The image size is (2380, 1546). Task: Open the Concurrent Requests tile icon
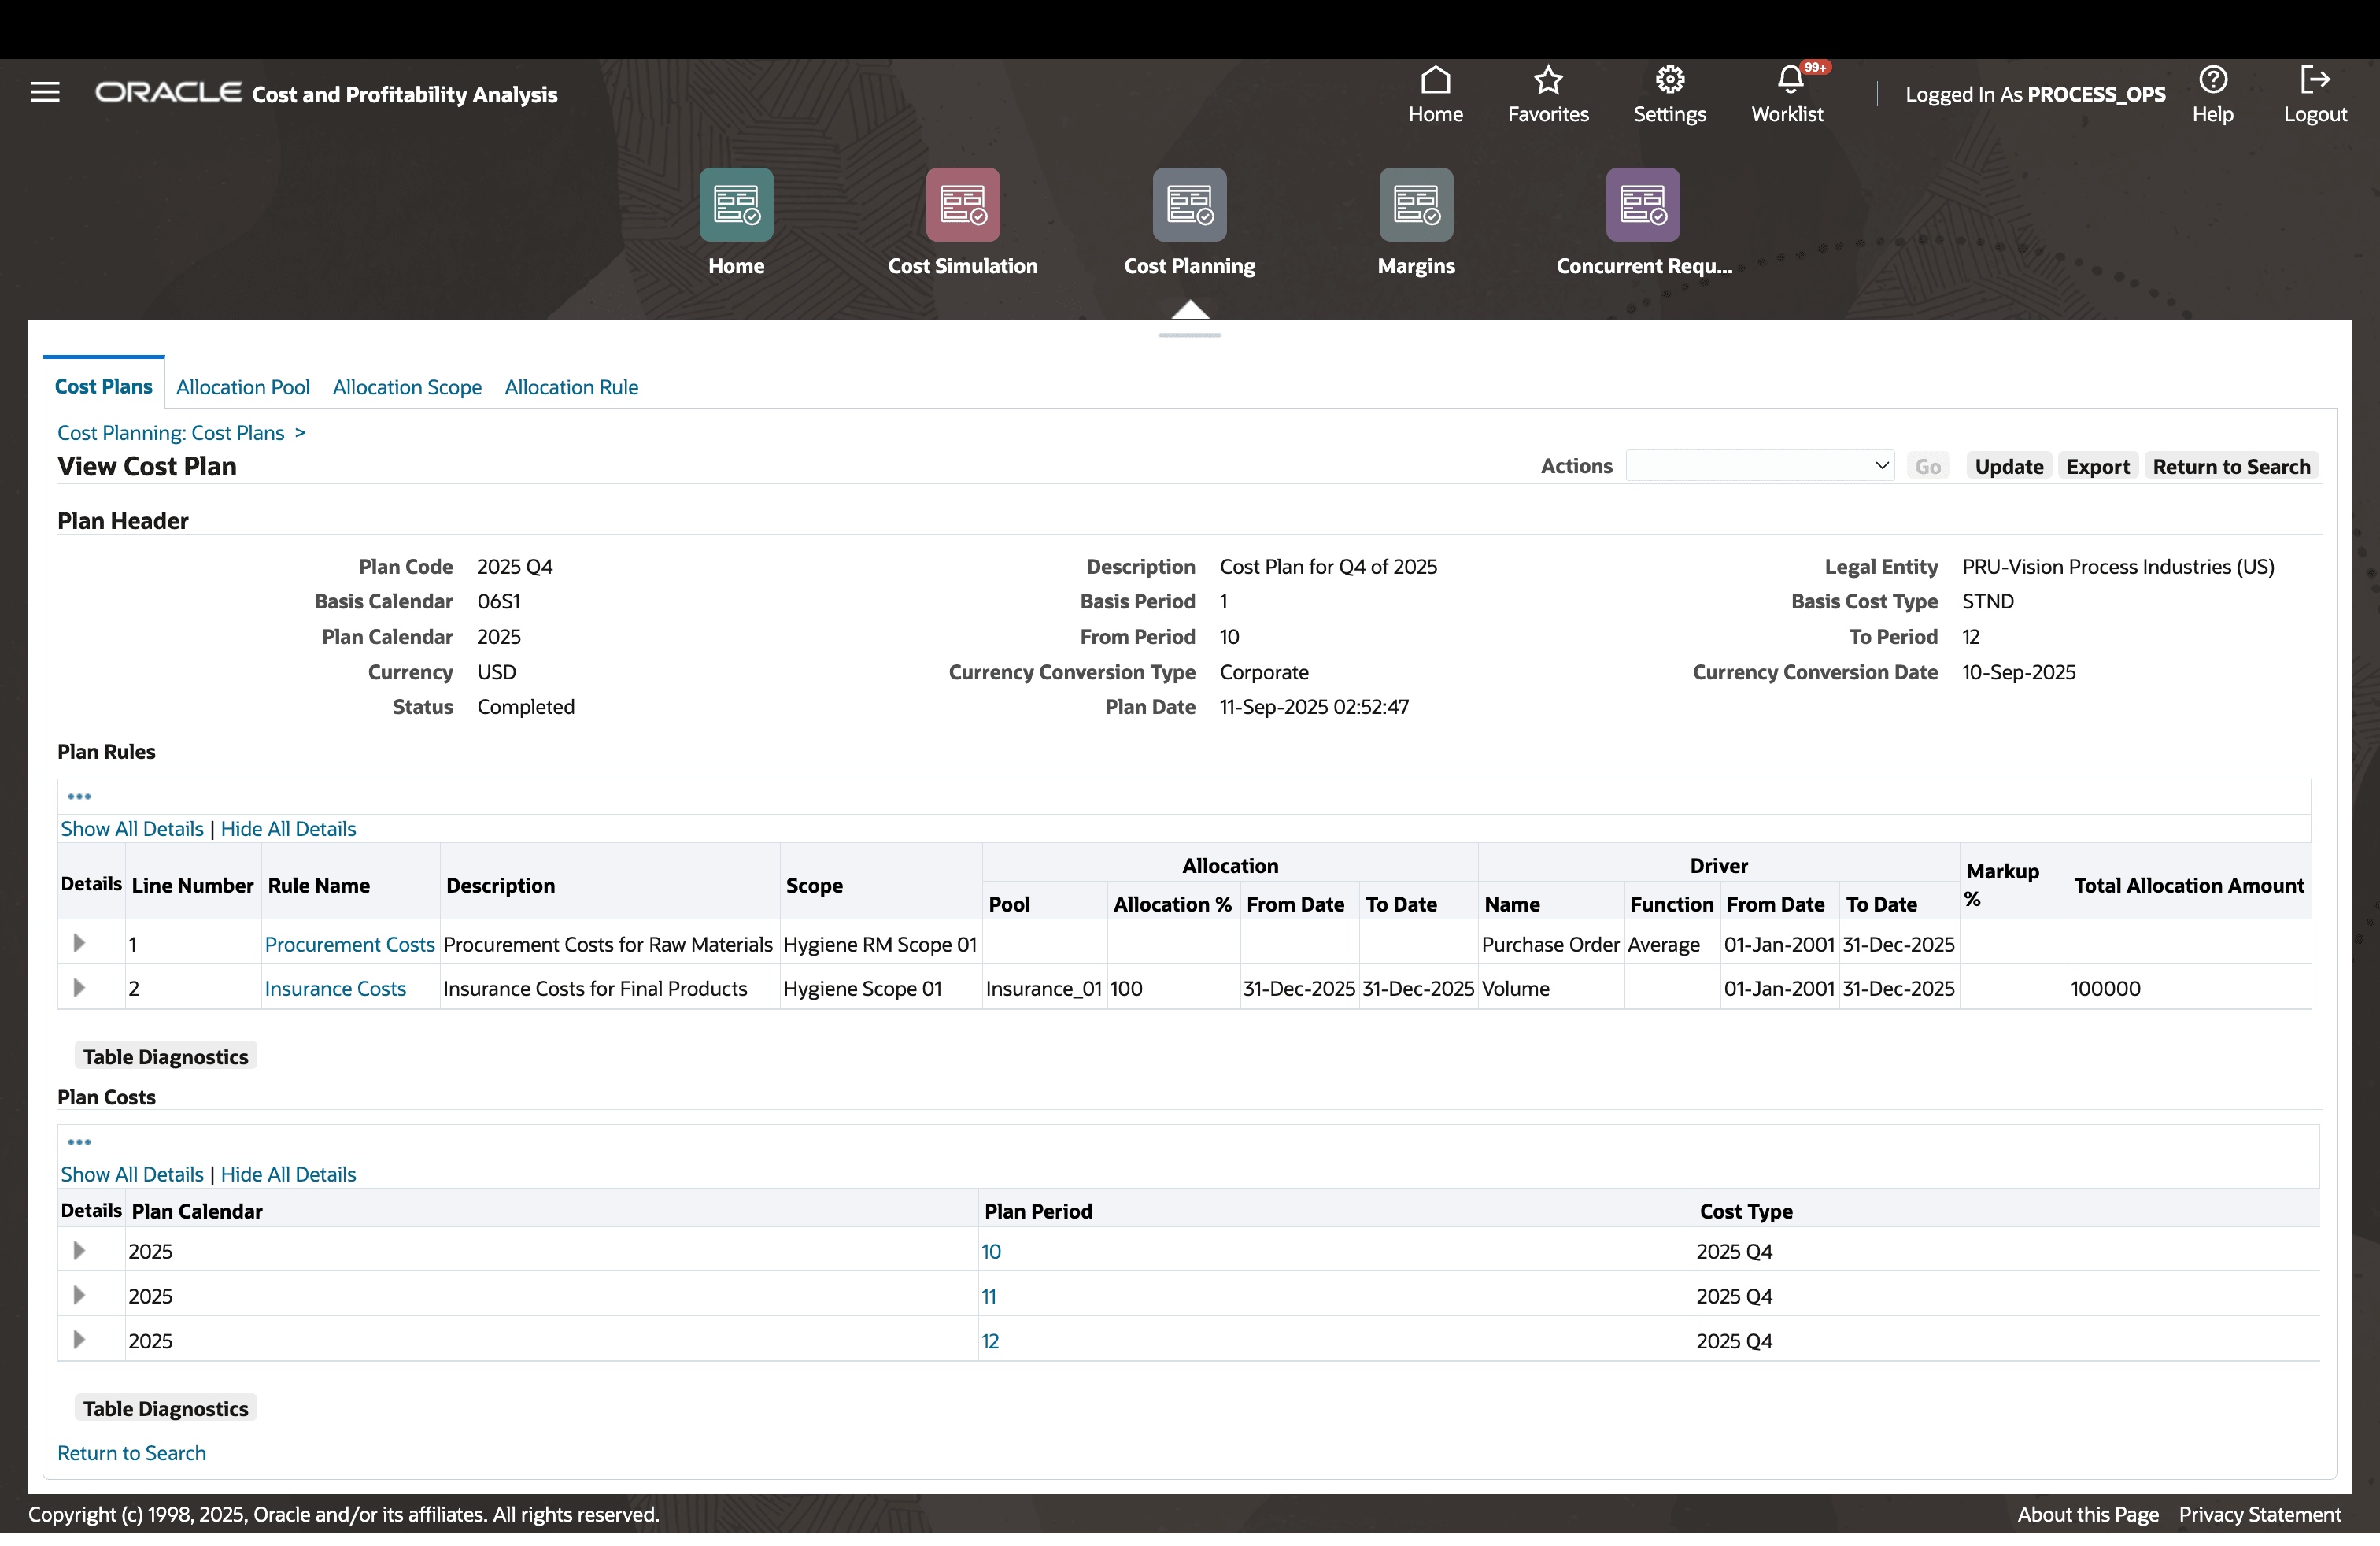1642,205
